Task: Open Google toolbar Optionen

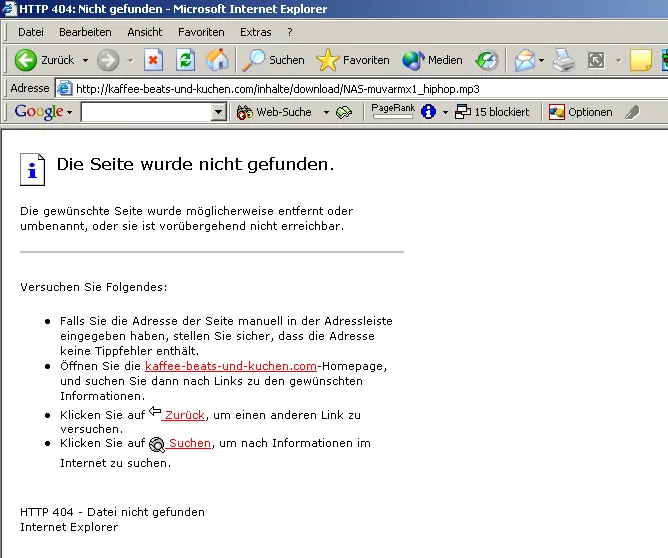Action: click(x=581, y=112)
